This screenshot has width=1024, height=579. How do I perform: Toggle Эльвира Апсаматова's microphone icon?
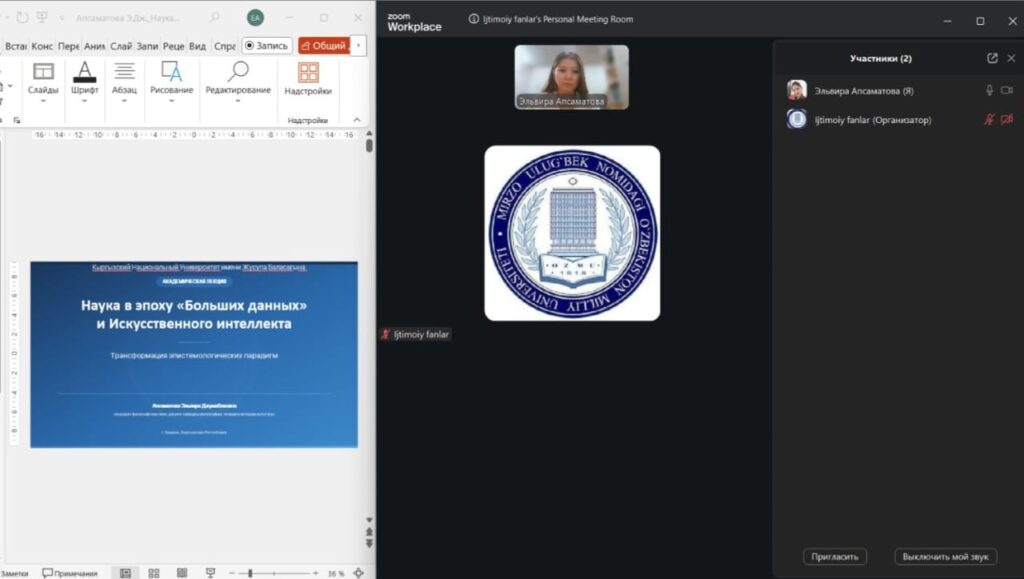pyautogui.click(x=989, y=90)
